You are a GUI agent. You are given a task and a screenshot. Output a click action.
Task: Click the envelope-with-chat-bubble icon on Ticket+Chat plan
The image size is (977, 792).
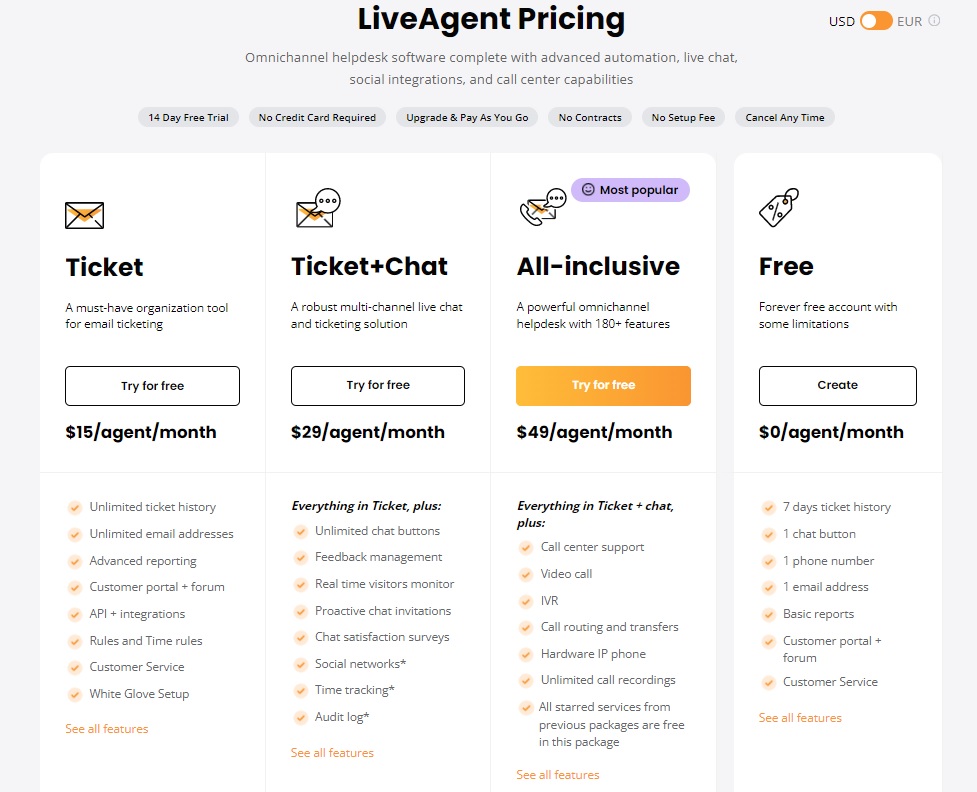click(x=316, y=207)
